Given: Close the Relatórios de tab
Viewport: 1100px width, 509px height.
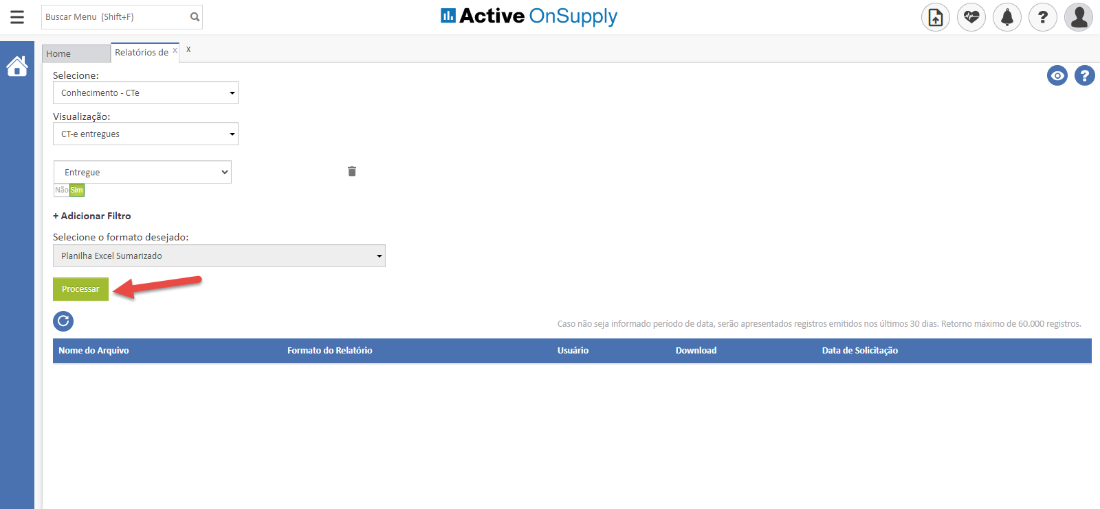Looking at the screenshot, I should click(175, 50).
